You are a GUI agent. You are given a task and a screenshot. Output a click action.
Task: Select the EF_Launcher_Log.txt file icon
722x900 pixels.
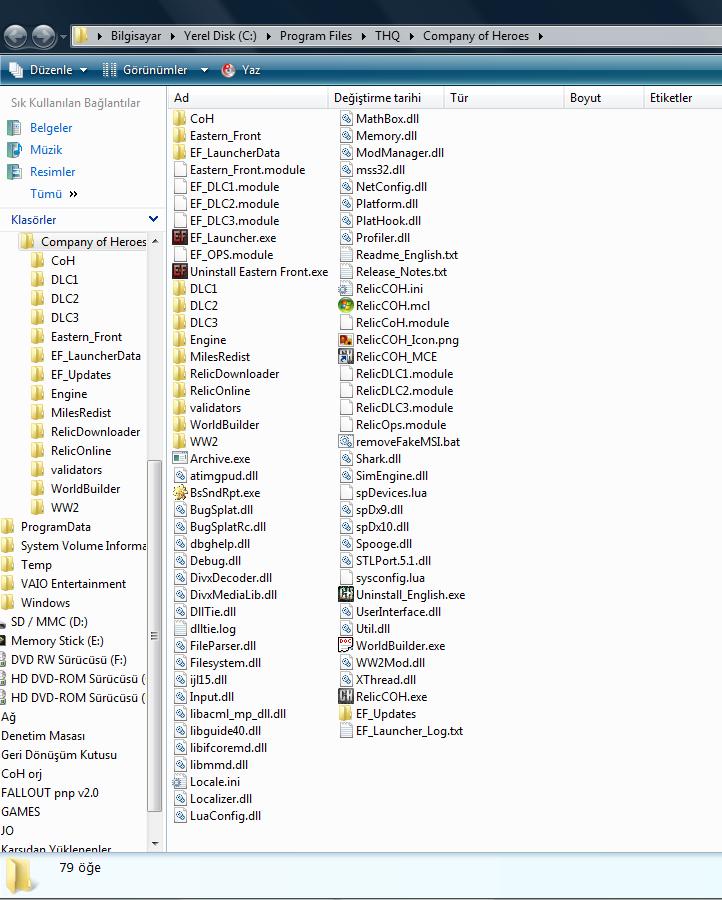click(x=346, y=731)
